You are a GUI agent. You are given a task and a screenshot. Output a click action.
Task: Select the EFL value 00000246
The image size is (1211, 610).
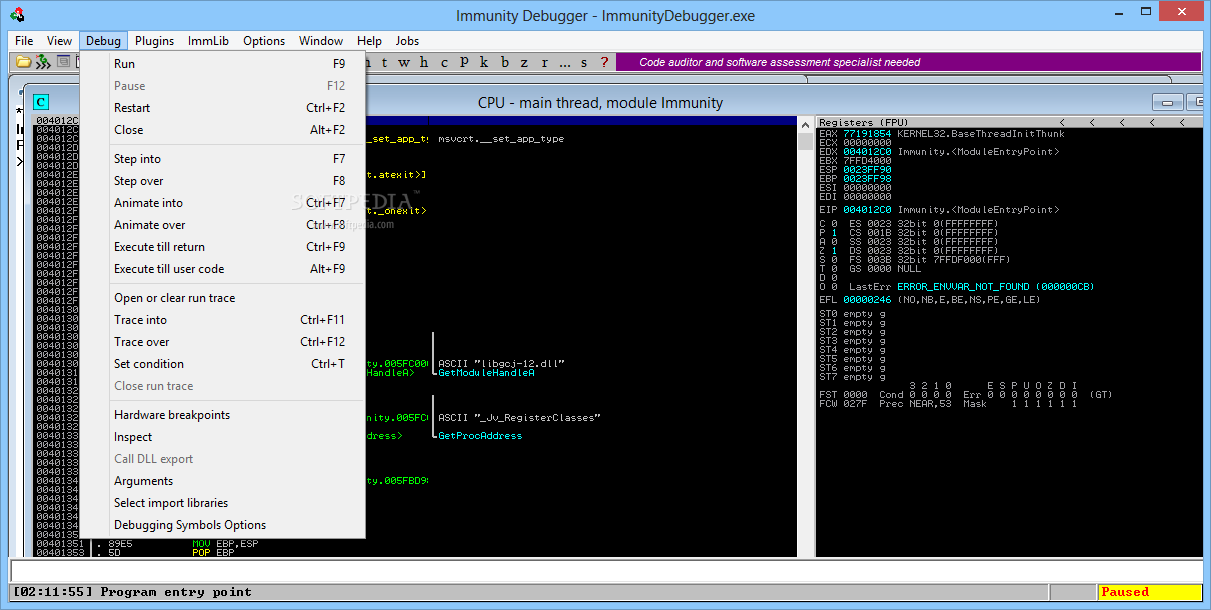tap(867, 299)
